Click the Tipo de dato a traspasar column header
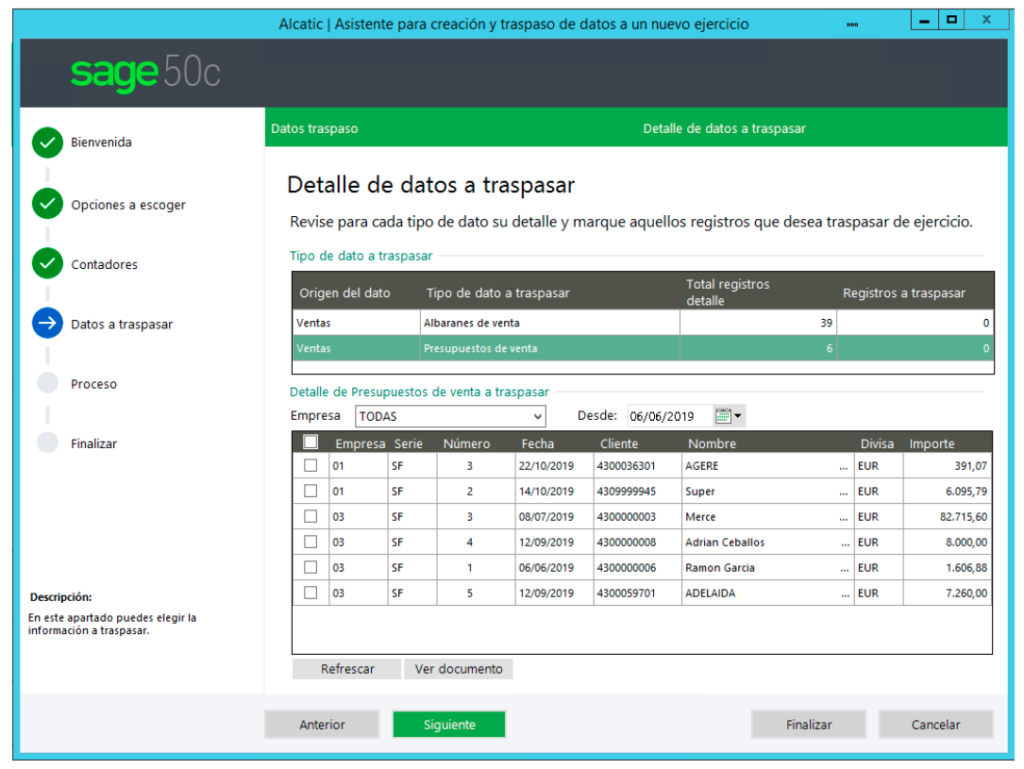The height and width of the screenshot is (769, 1024). point(498,293)
